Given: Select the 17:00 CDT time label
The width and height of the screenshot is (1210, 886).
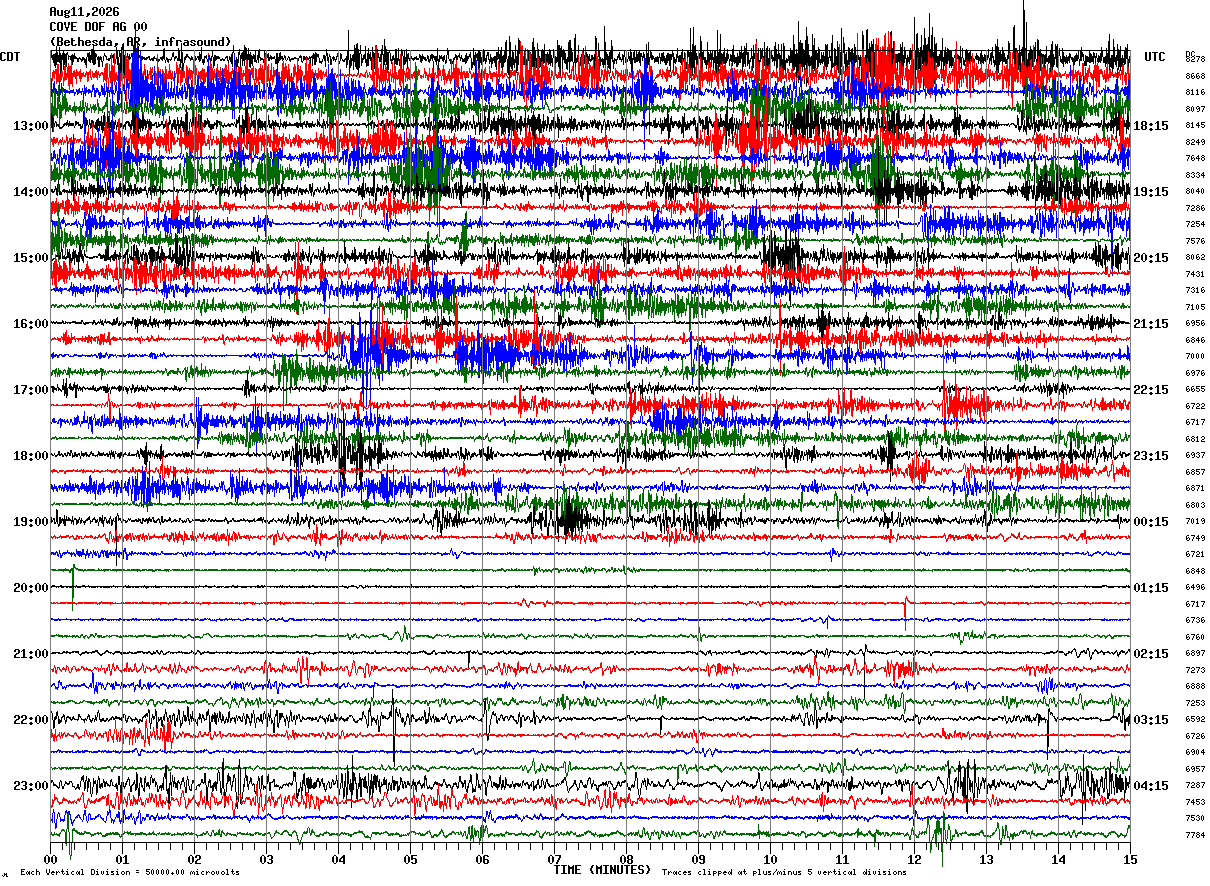Looking at the screenshot, I should coord(30,390).
